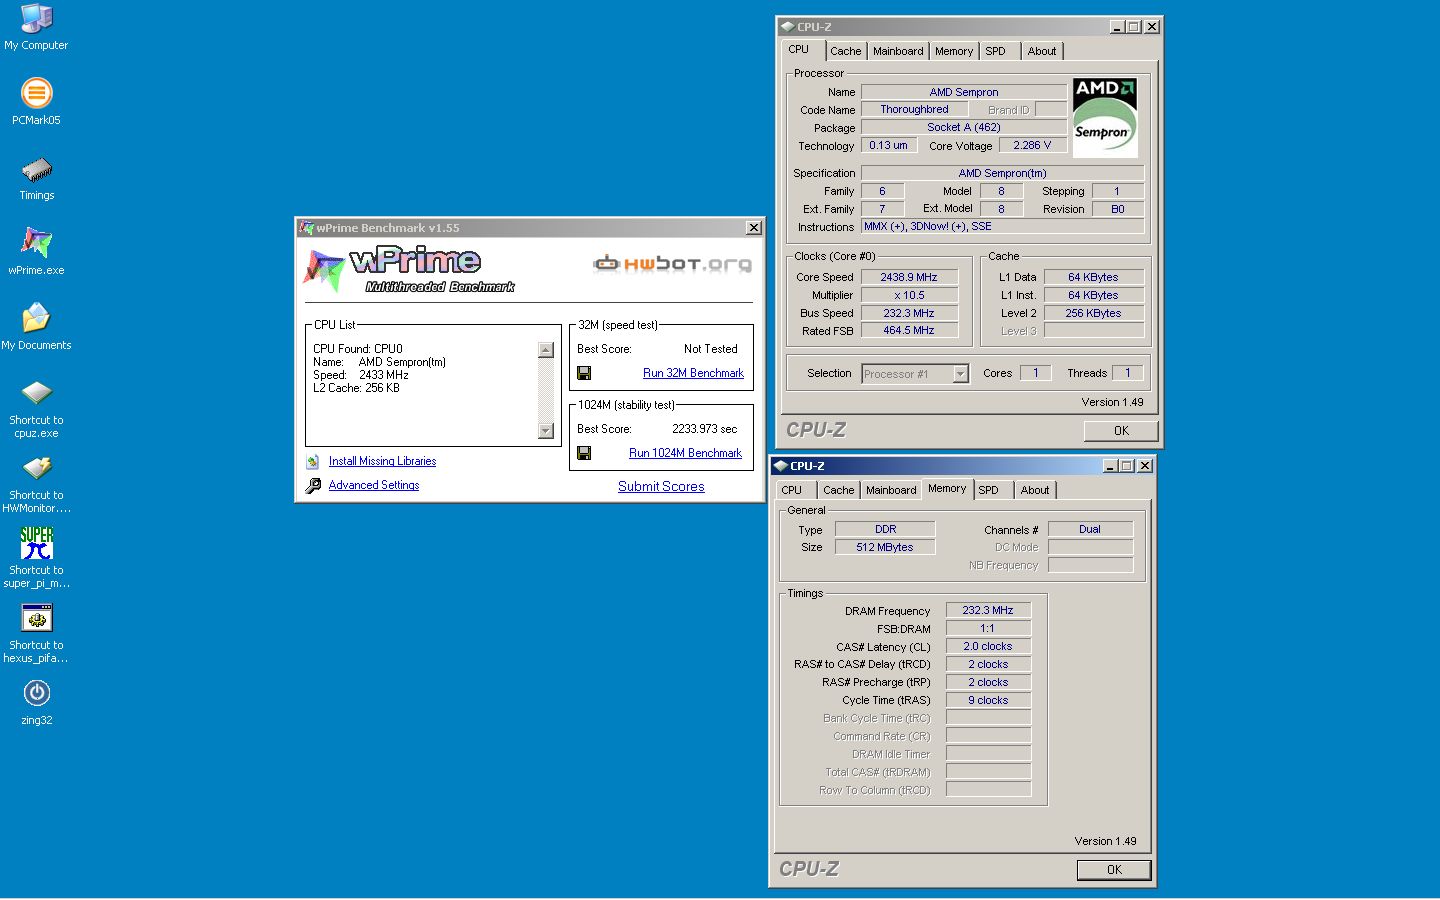The width and height of the screenshot is (1440, 900).
Task: Click the floppy save icon for 1024M test
Action: [x=584, y=453]
